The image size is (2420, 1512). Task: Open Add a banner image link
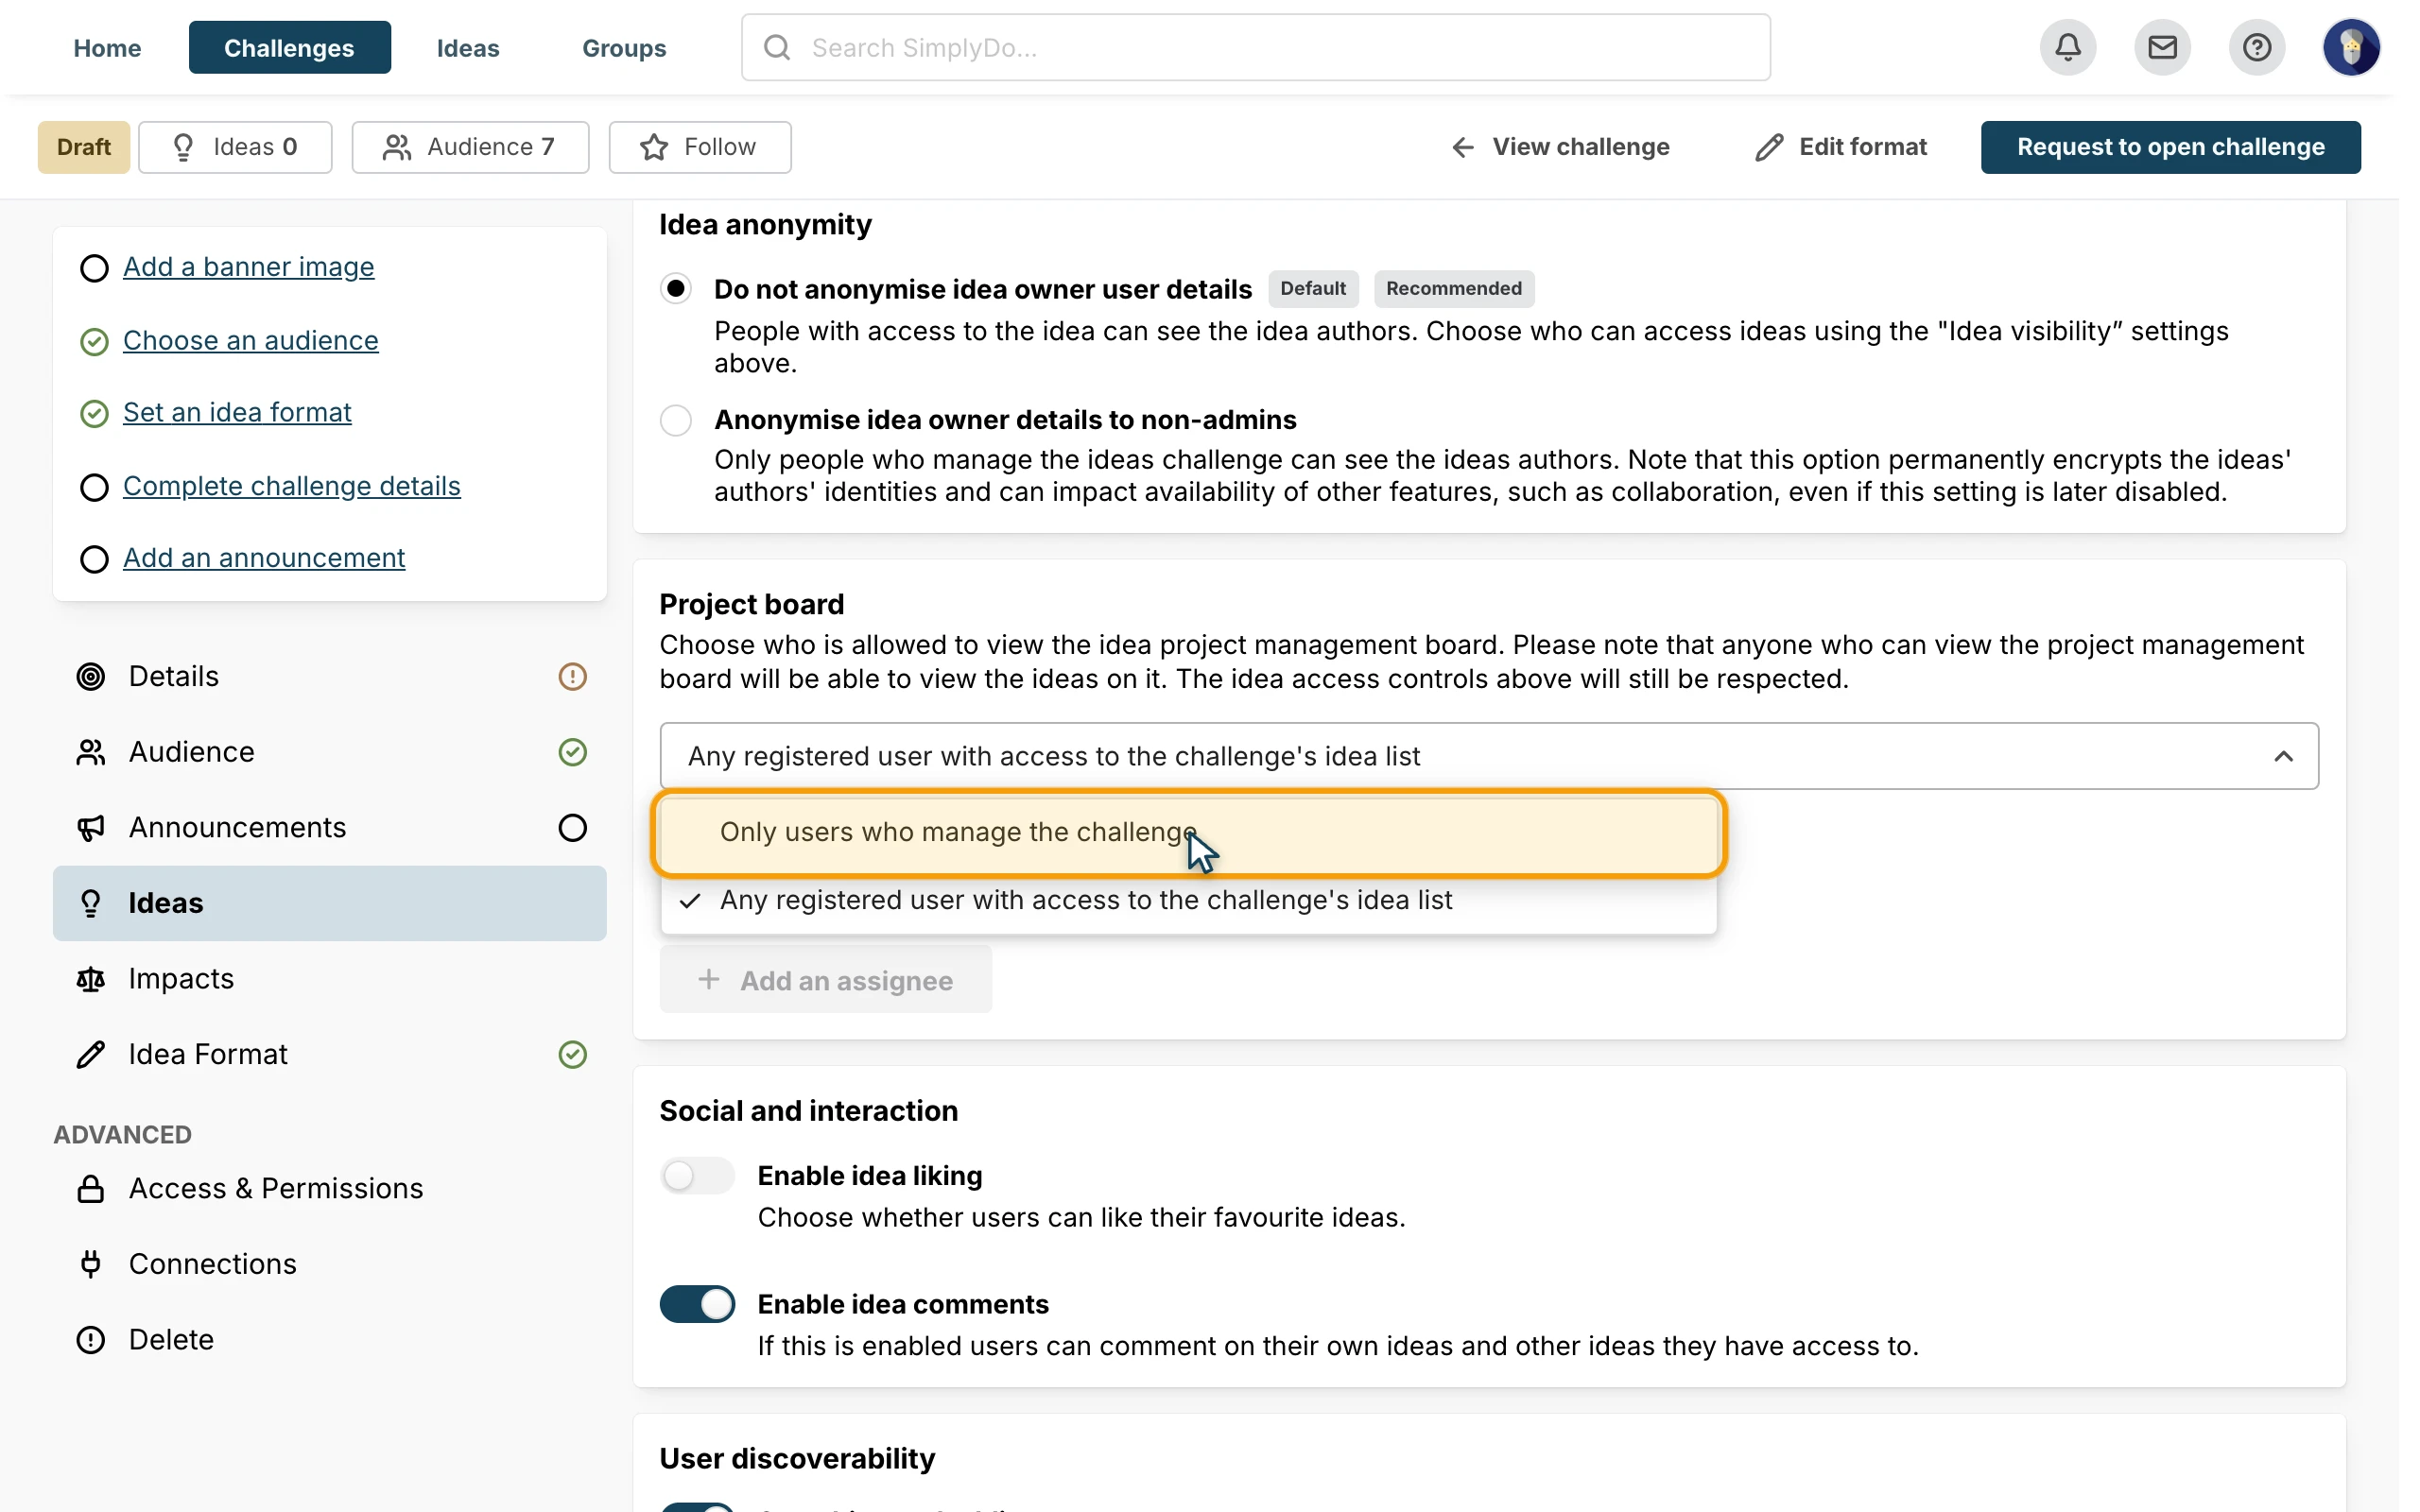[x=249, y=267]
